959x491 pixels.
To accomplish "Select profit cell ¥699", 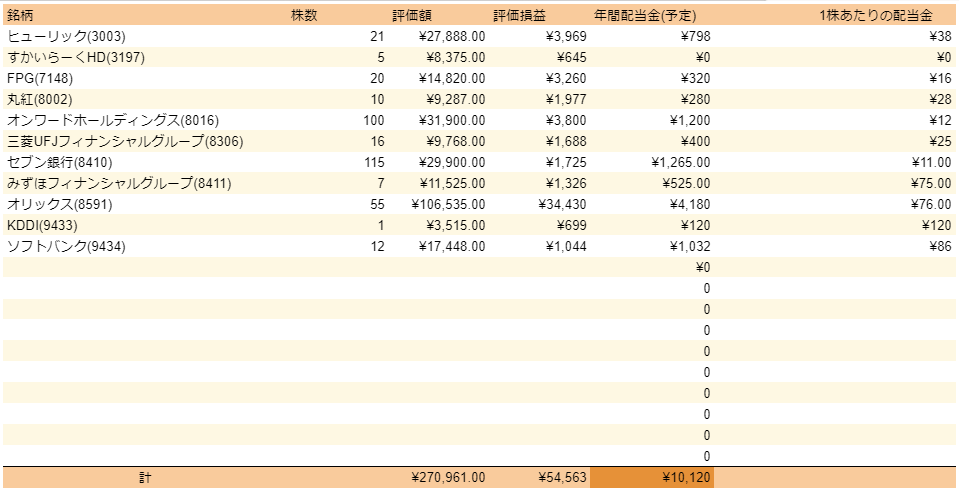I will click(571, 226).
